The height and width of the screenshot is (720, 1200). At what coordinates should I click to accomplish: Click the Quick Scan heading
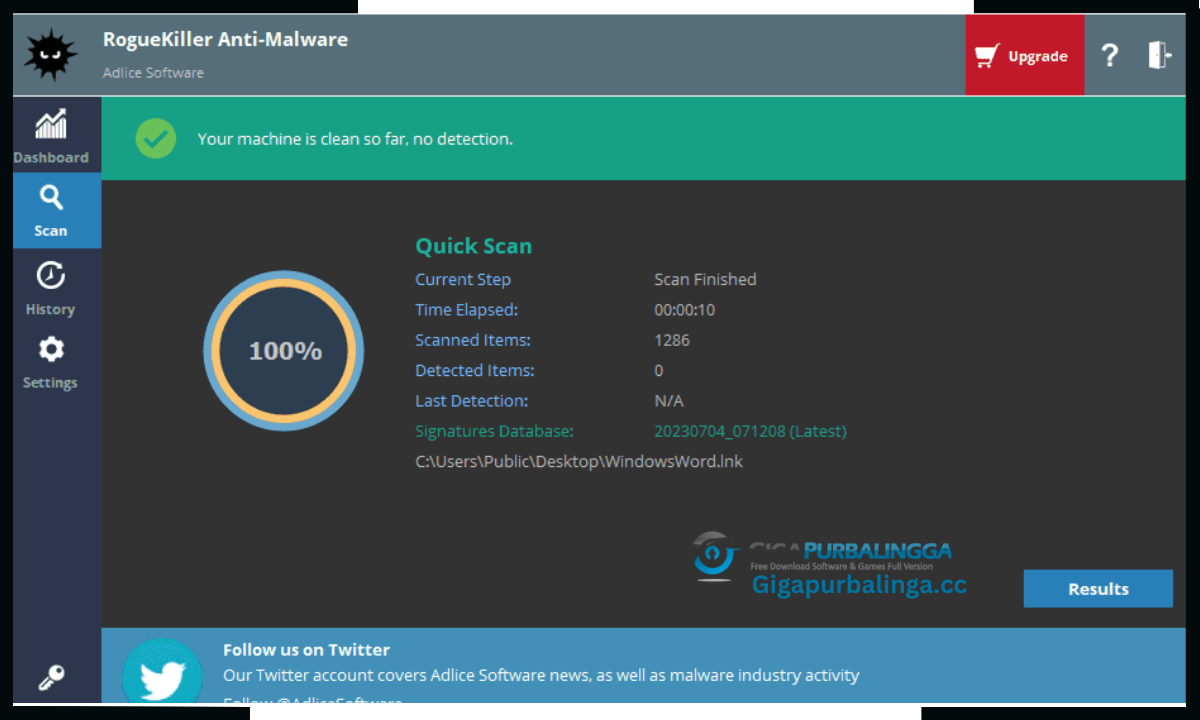pos(474,246)
